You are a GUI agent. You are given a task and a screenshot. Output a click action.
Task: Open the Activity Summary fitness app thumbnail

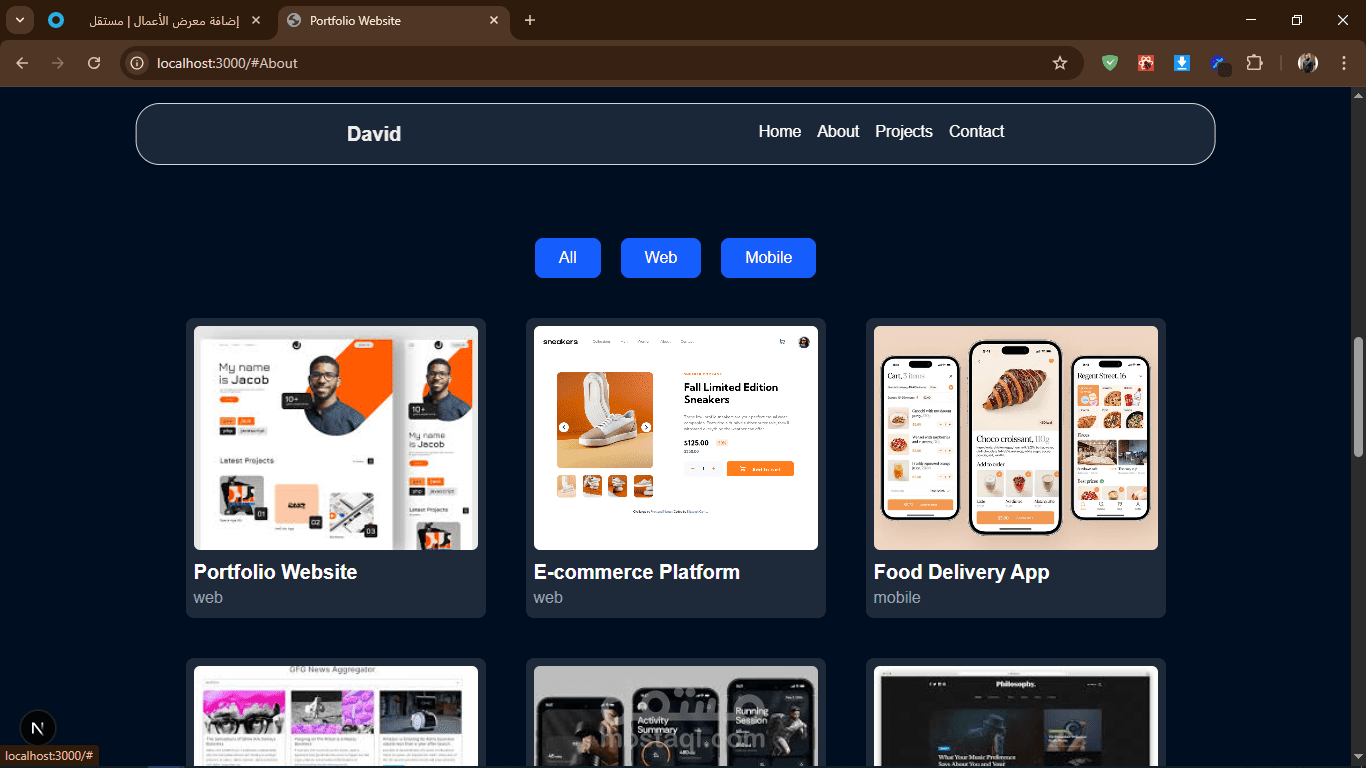tap(676, 717)
